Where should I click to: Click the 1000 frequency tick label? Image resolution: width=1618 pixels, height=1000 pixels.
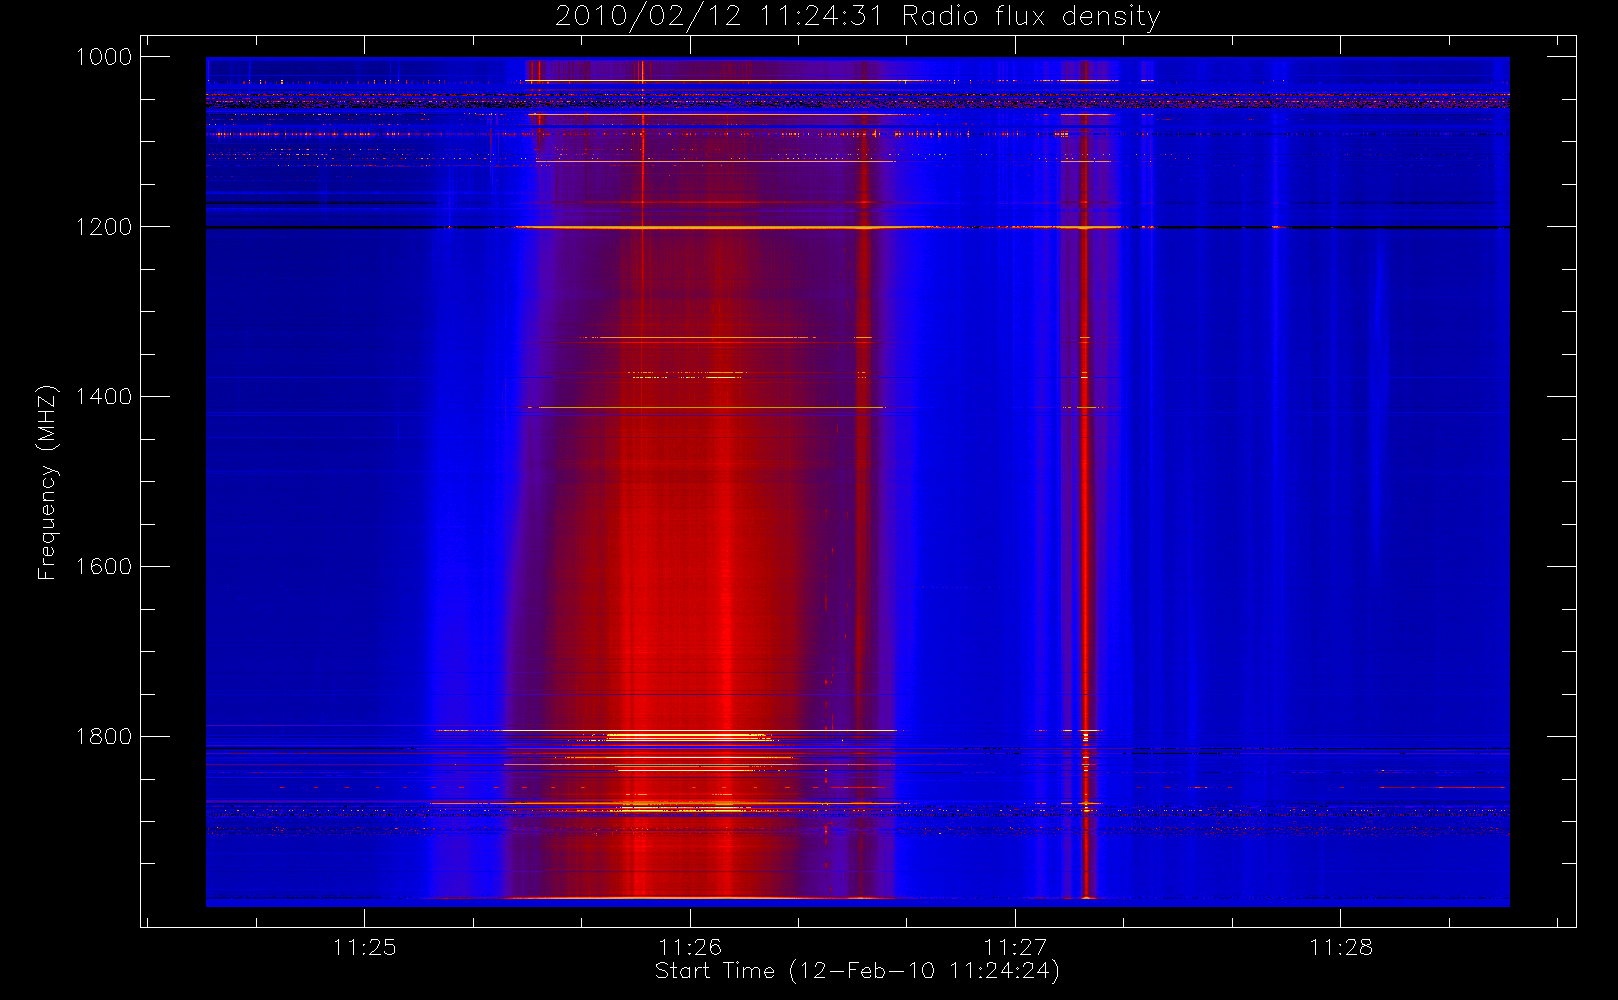coord(104,57)
